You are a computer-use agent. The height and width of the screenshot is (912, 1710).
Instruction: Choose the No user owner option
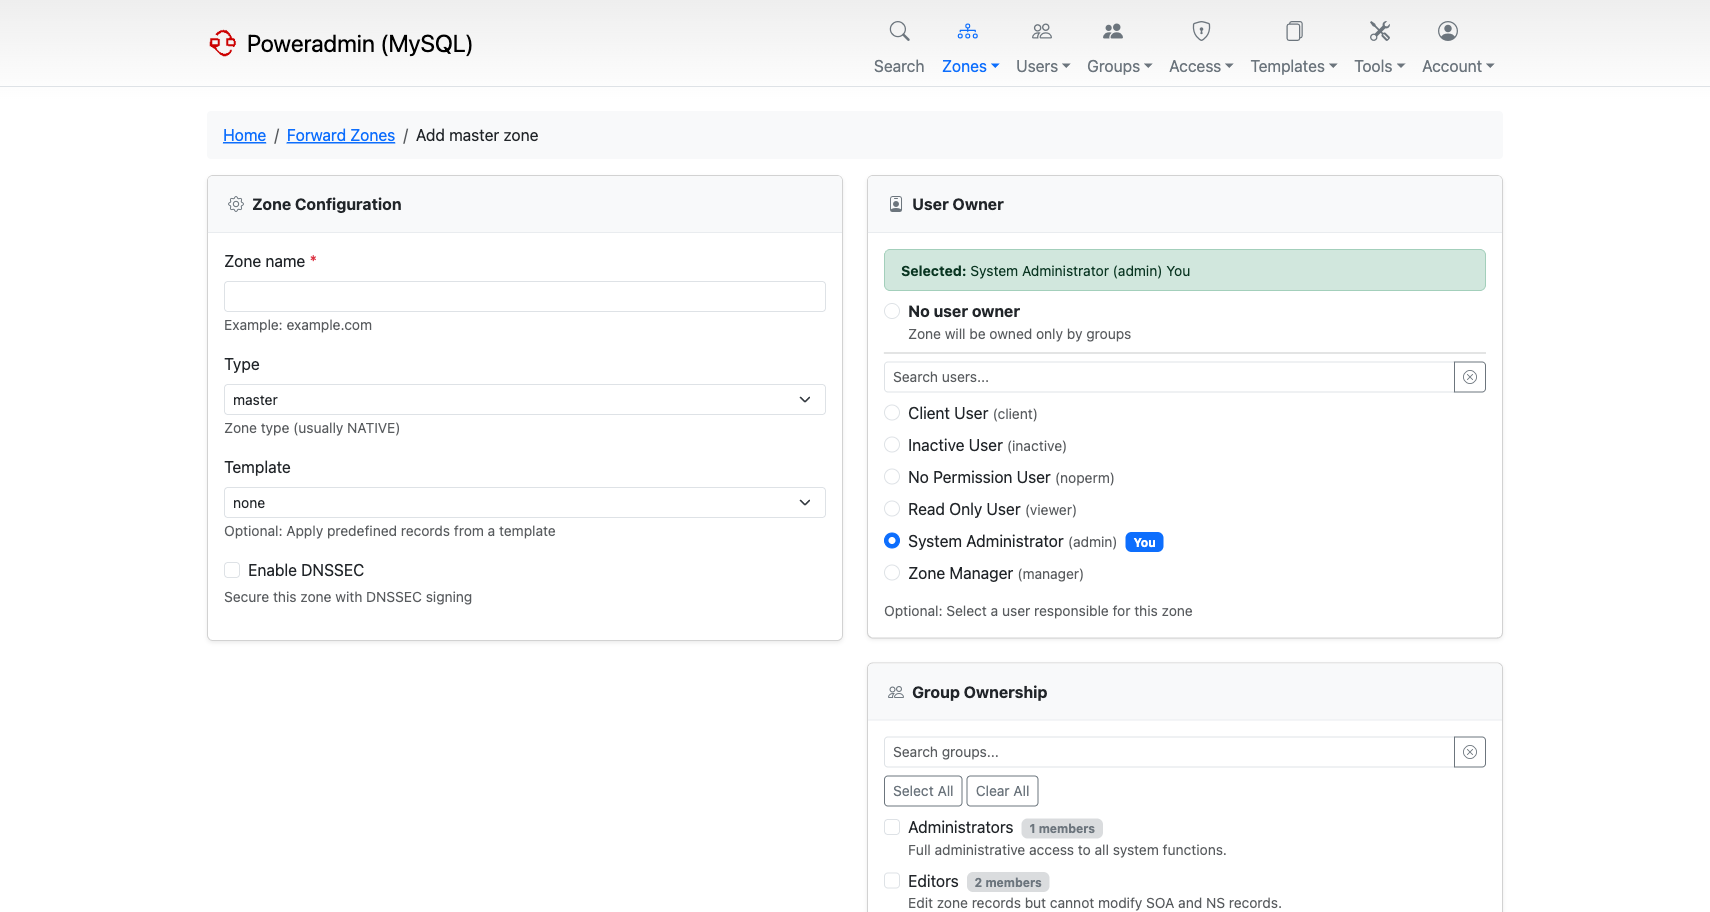[x=892, y=311]
